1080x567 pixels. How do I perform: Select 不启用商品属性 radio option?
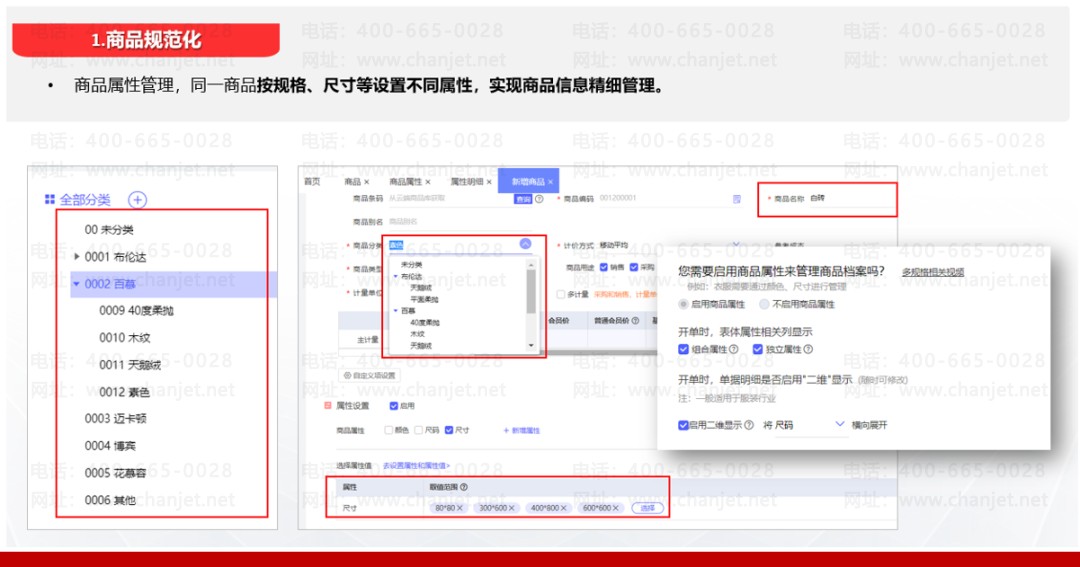(764, 304)
